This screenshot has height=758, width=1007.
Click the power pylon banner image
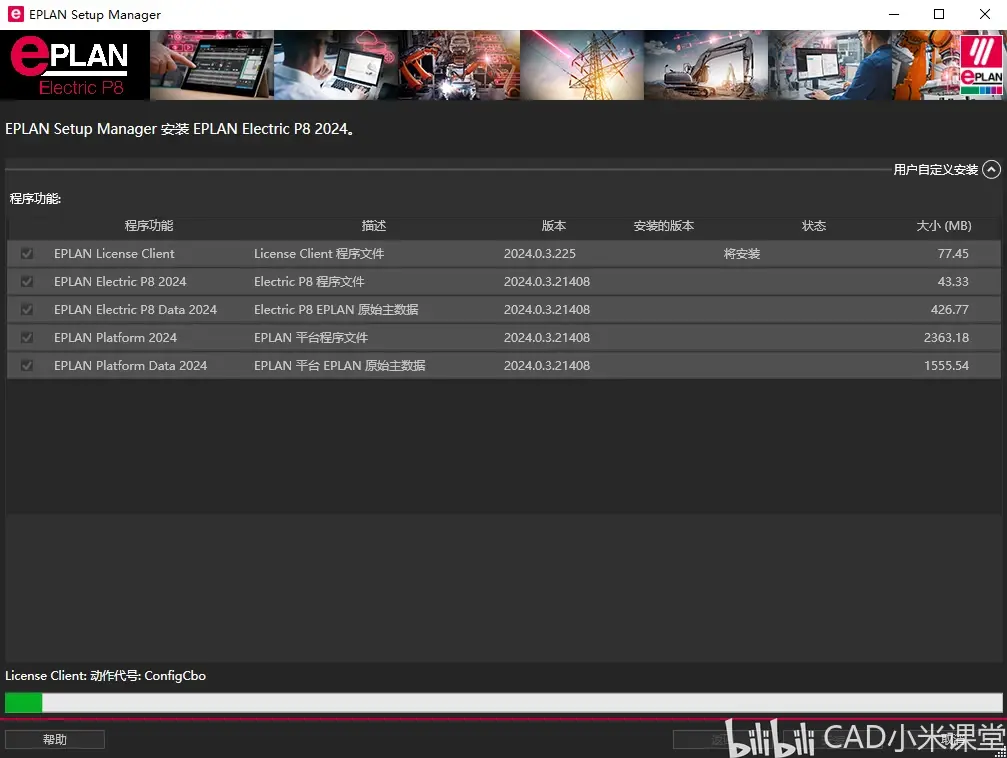[582, 65]
